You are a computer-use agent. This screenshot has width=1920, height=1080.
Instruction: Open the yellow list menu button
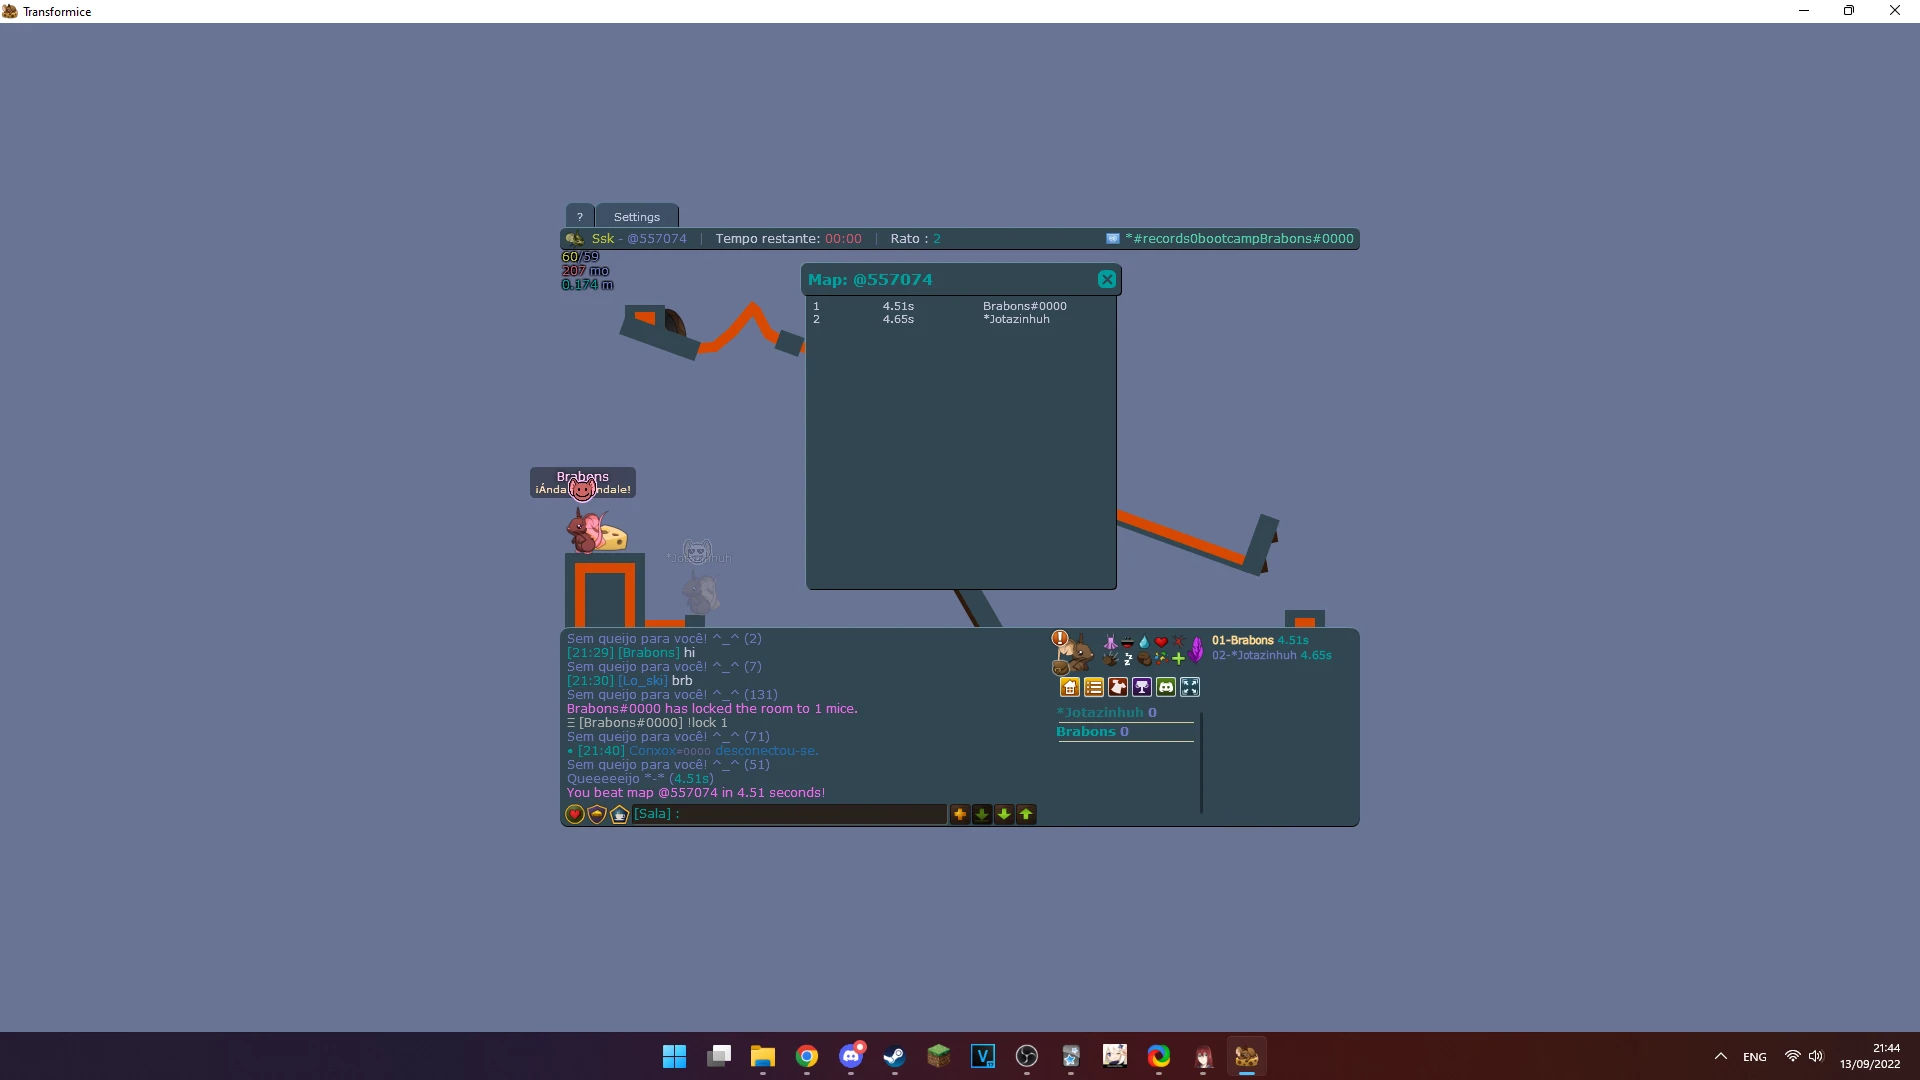(1094, 687)
